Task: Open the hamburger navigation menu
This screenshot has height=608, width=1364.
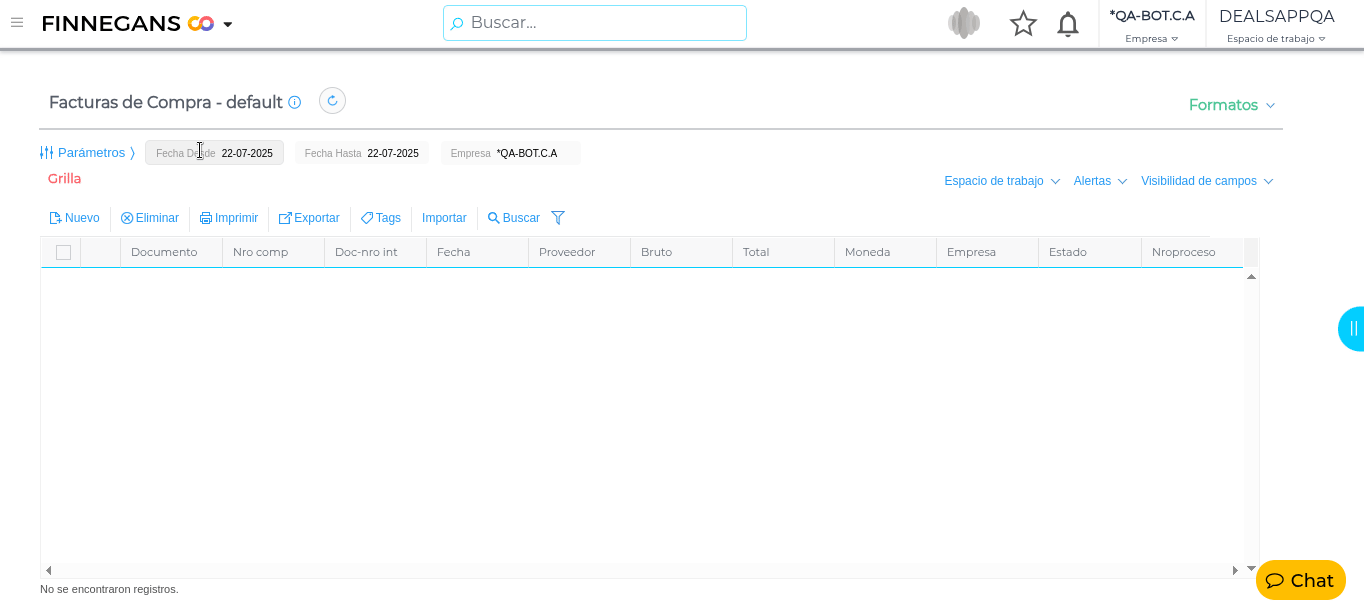Action: (x=17, y=22)
